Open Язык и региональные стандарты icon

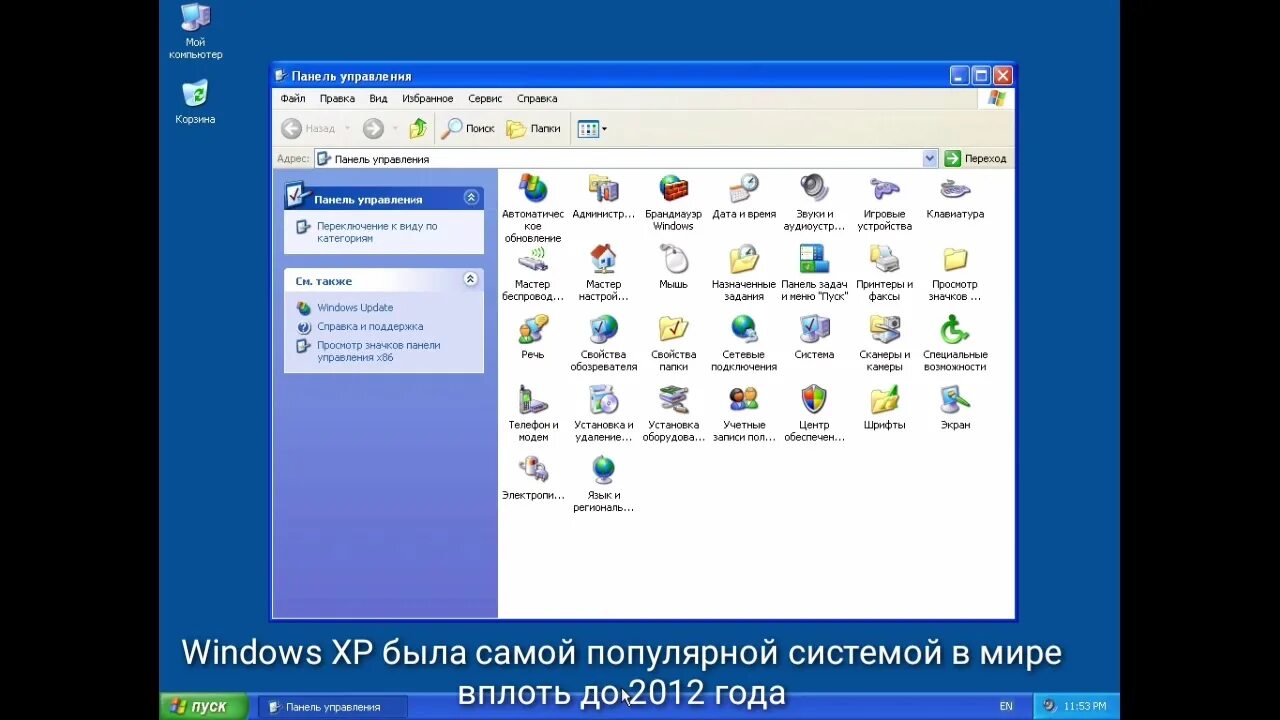[x=603, y=470]
